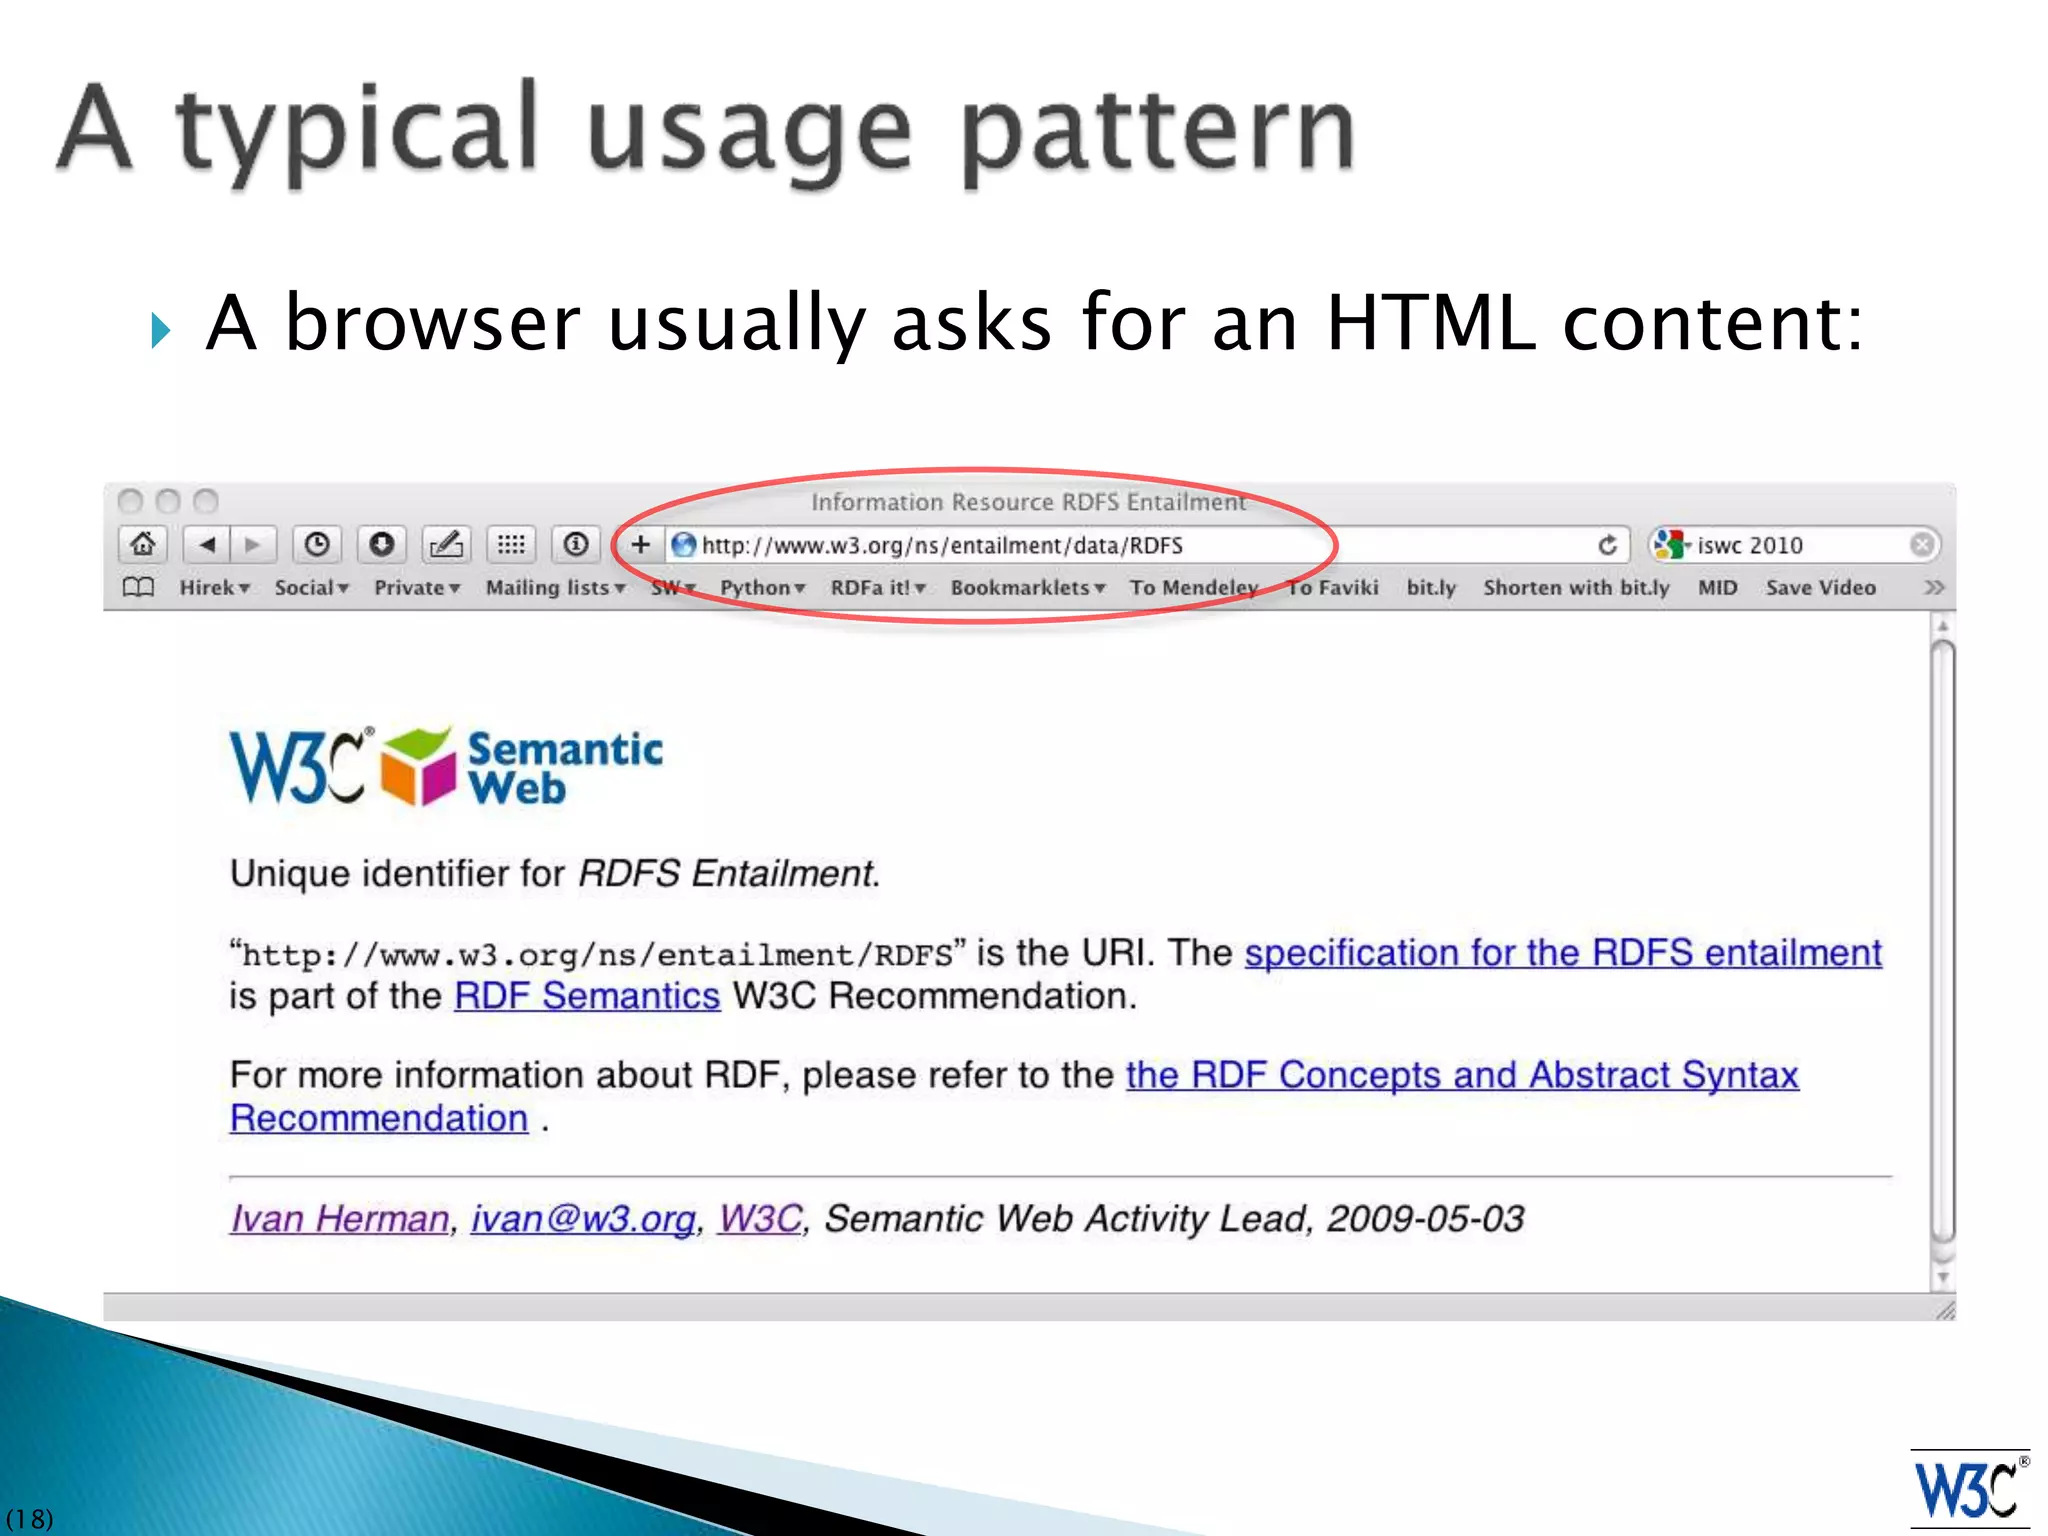Clear the iswc 2010 search field
2048x1536 pixels.
(x=1921, y=545)
